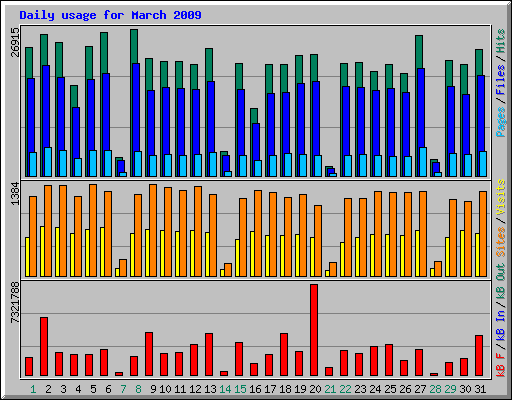Click the 'Hits' legend label

coord(501,41)
